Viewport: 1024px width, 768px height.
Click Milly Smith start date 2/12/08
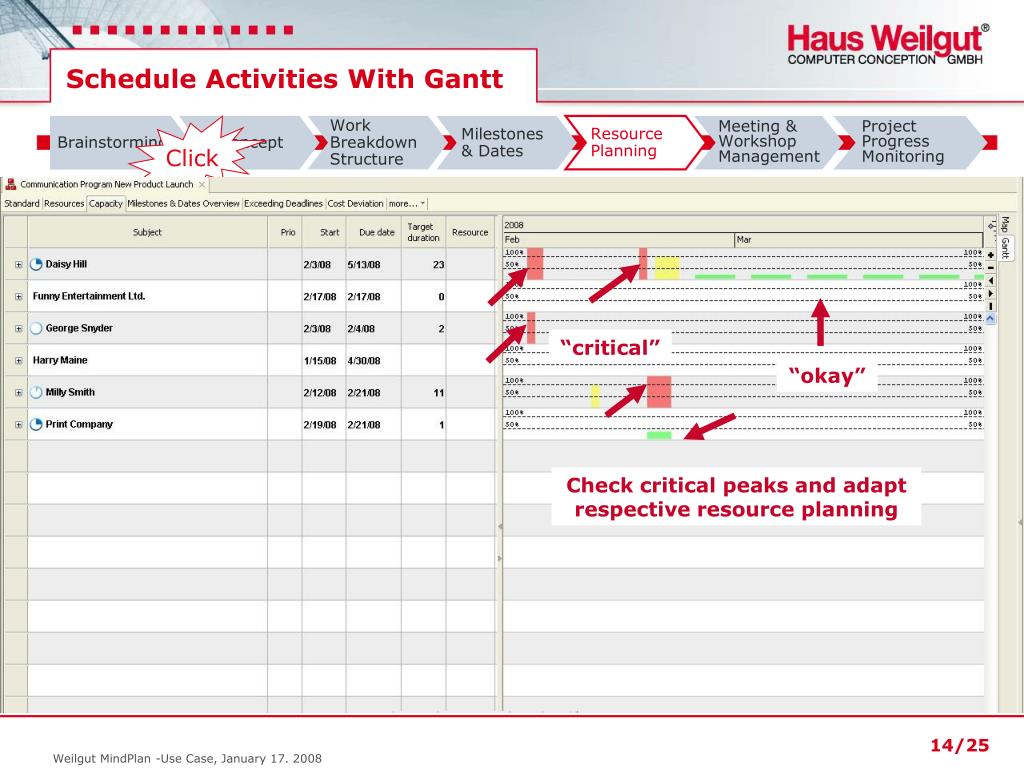tap(320, 392)
